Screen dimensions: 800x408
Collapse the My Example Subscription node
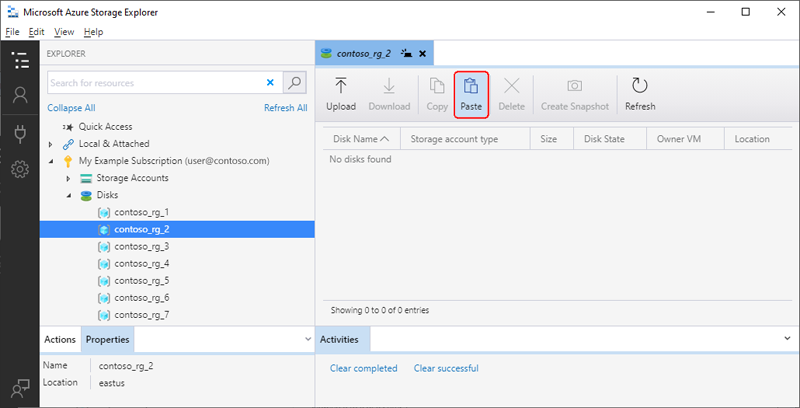tap(51, 162)
